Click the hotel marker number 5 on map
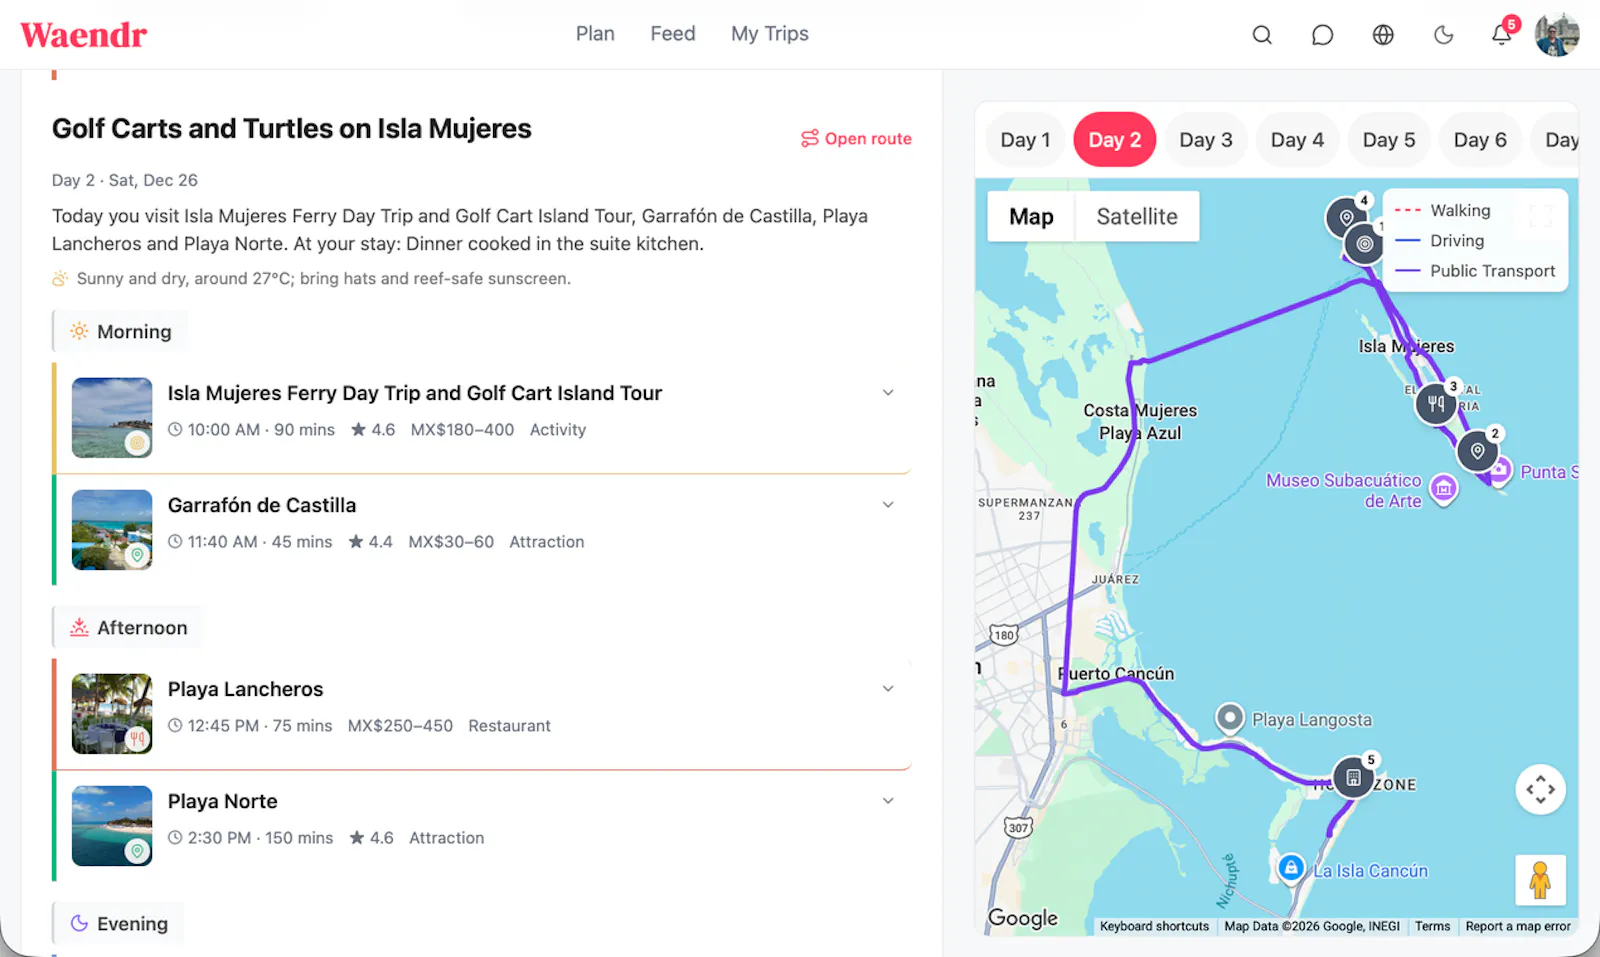Image resolution: width=1600 pixels, height=957 pixels. tap(1353, 777)
